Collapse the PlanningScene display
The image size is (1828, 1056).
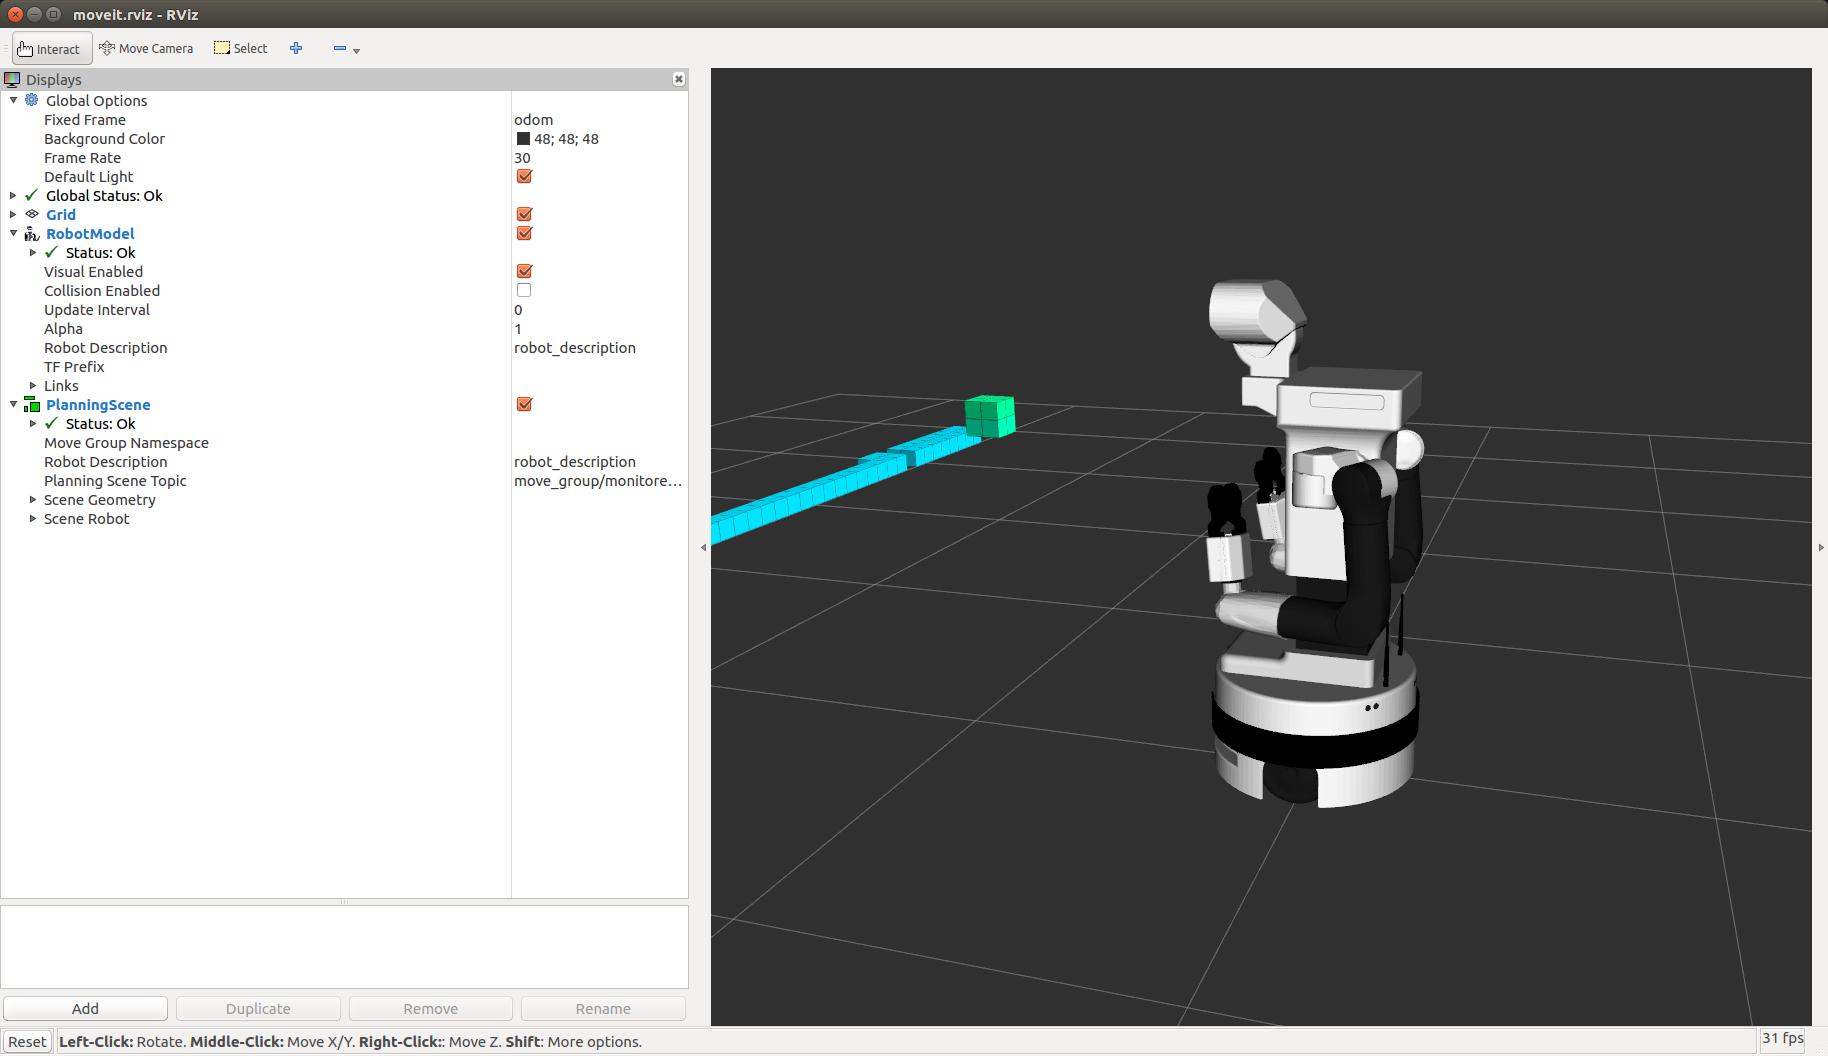click(x=13, y=404)
